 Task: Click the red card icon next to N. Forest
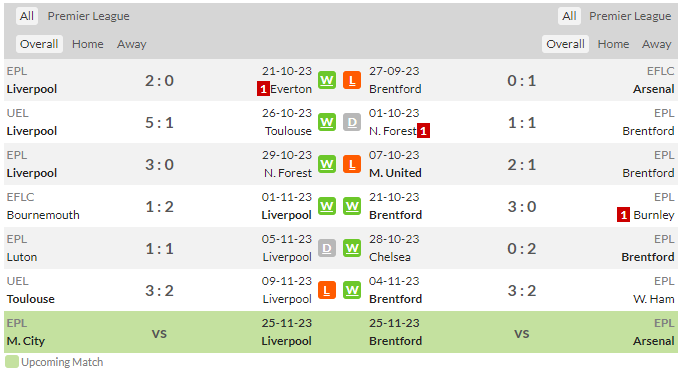click(x=423, y=131)
